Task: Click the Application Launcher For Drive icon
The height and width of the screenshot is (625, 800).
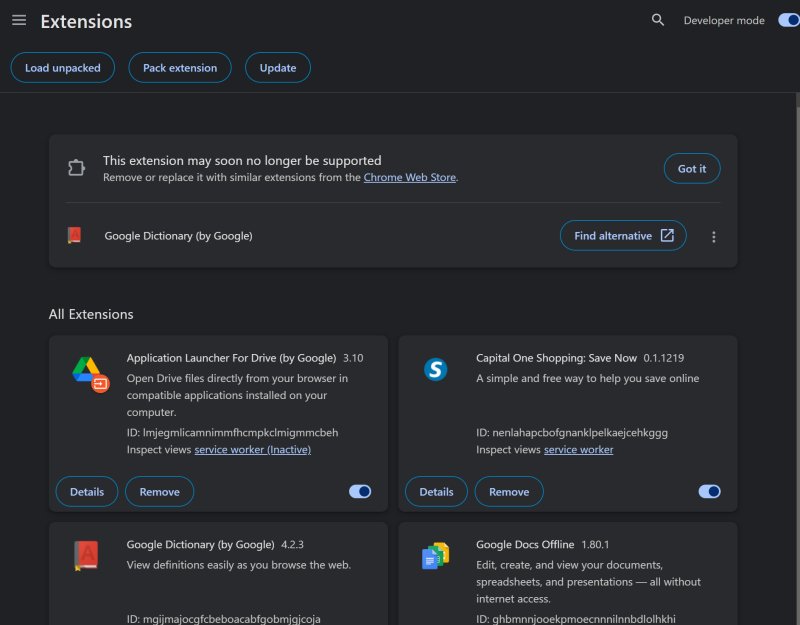Action: click(x=90, y=373)
